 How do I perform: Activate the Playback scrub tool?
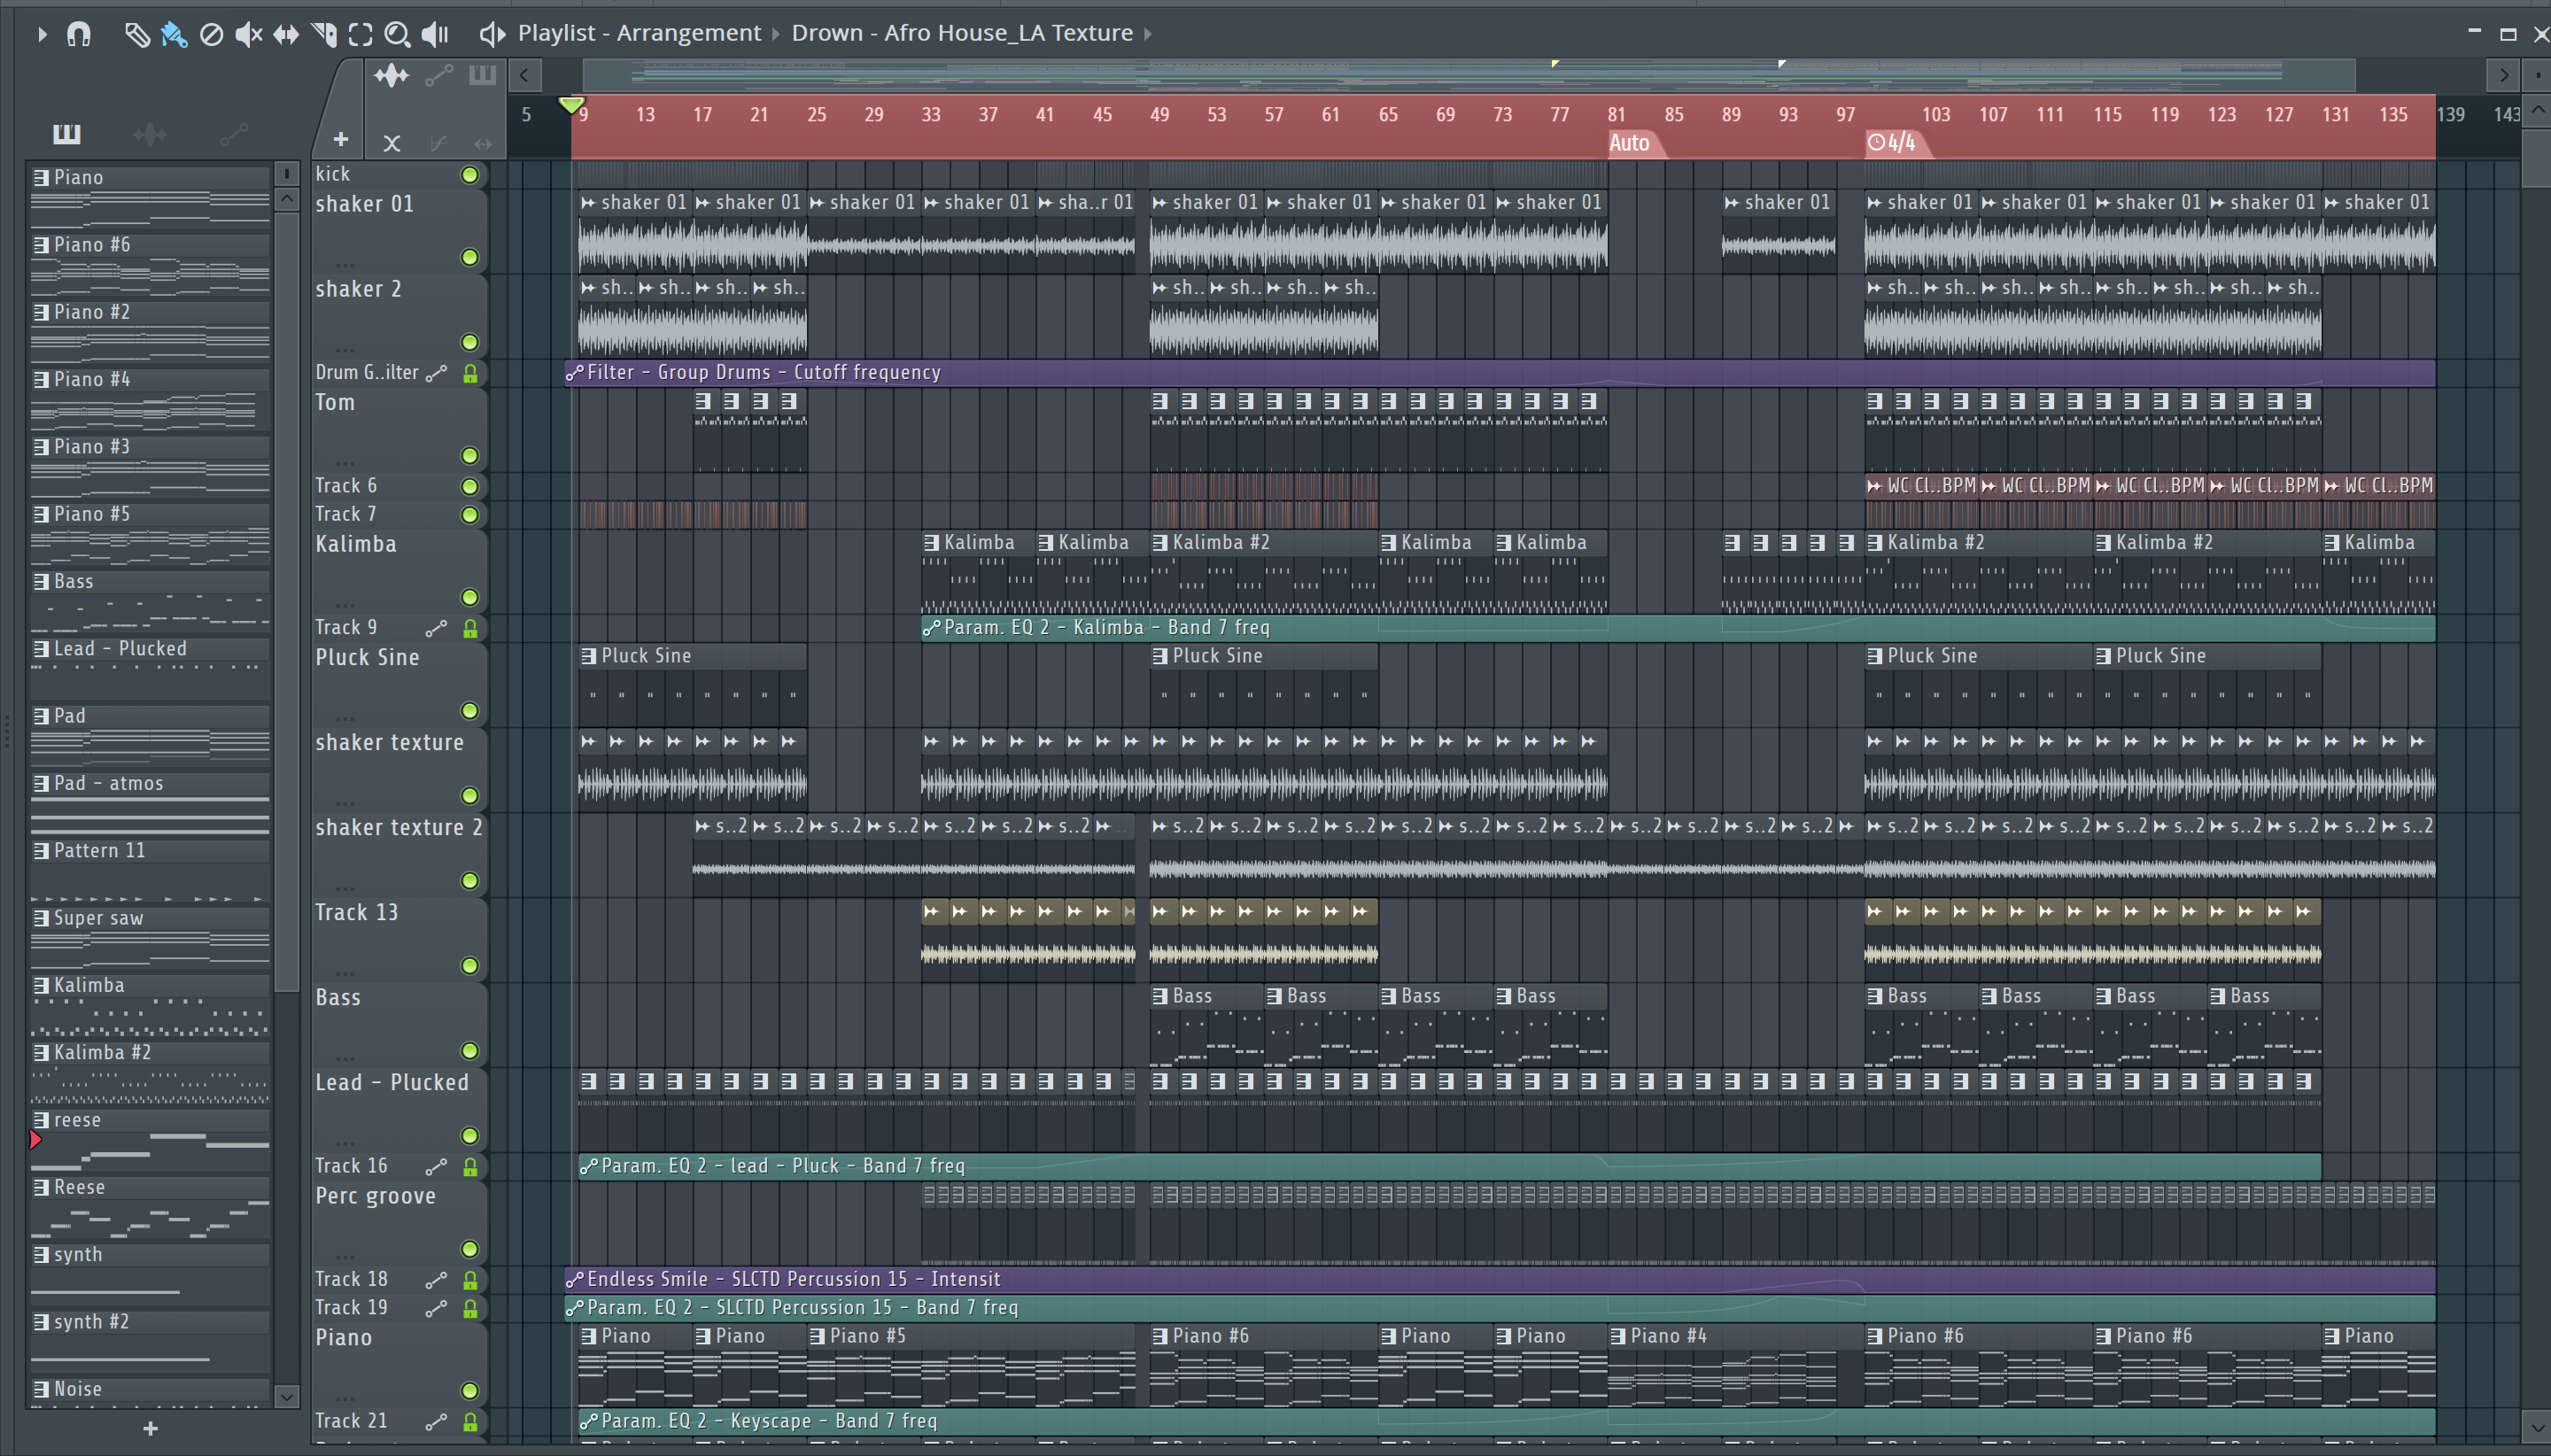pos(435,34)
